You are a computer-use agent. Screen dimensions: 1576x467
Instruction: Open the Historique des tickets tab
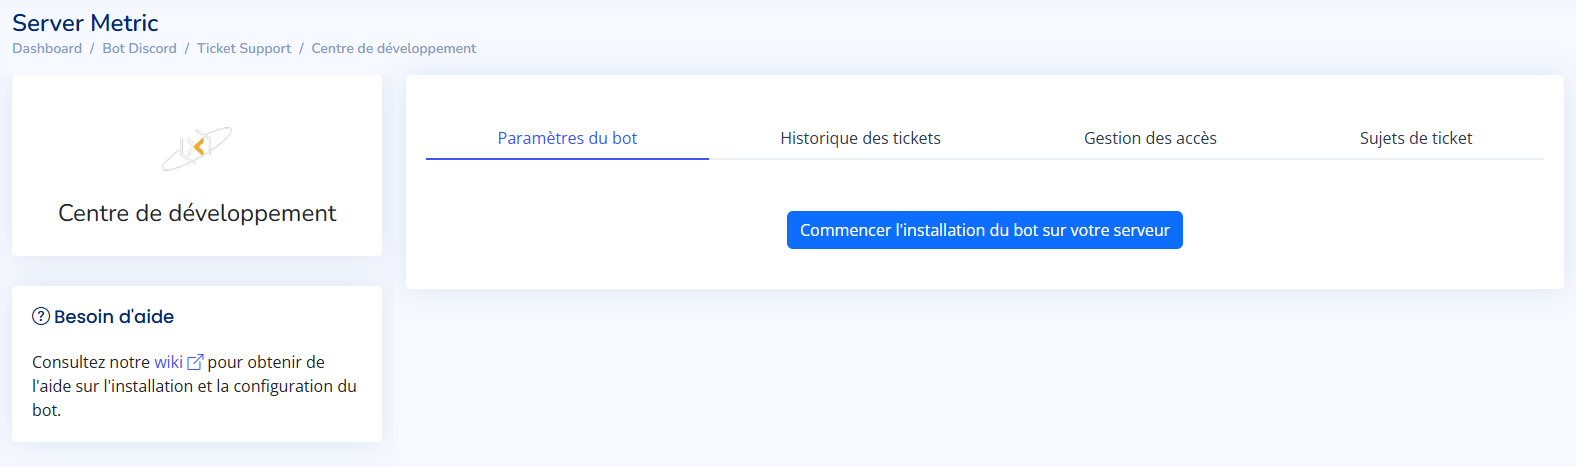click(x=860, y=138)
